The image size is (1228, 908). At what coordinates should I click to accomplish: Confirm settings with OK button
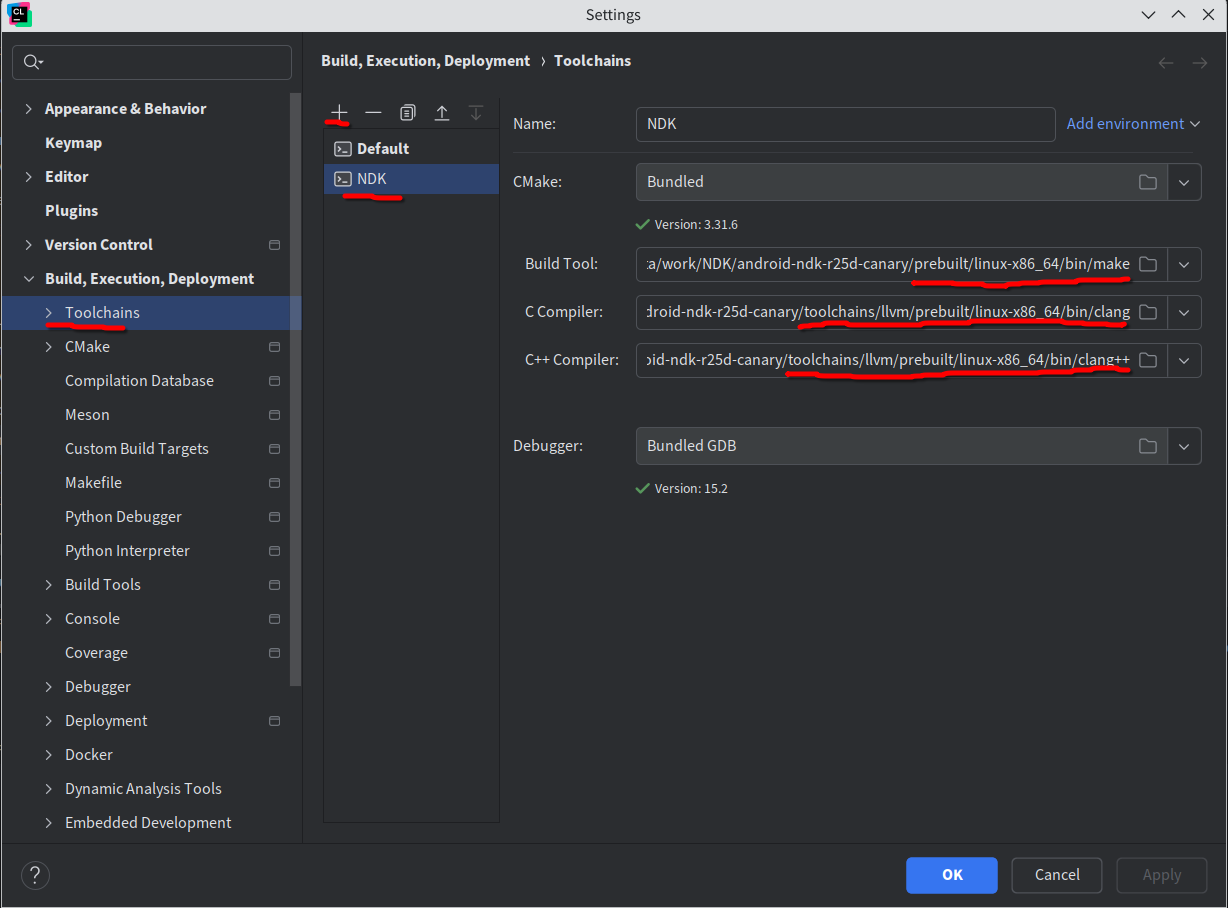(x=952, y=875)
